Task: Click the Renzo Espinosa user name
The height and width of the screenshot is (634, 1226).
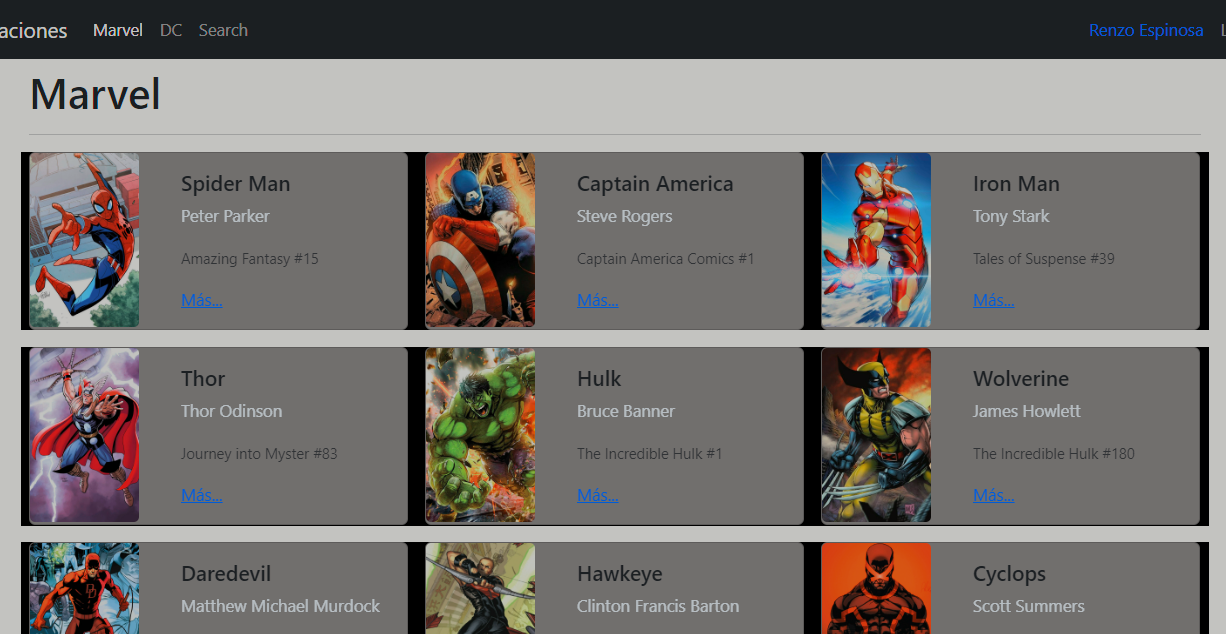Action: [1146, 30]
